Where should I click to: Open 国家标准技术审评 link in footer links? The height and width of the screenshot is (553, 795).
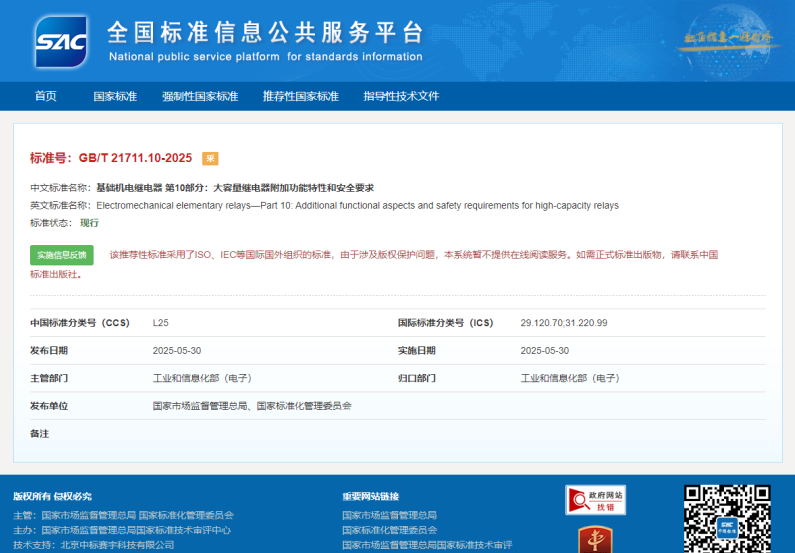pos(426,545)
